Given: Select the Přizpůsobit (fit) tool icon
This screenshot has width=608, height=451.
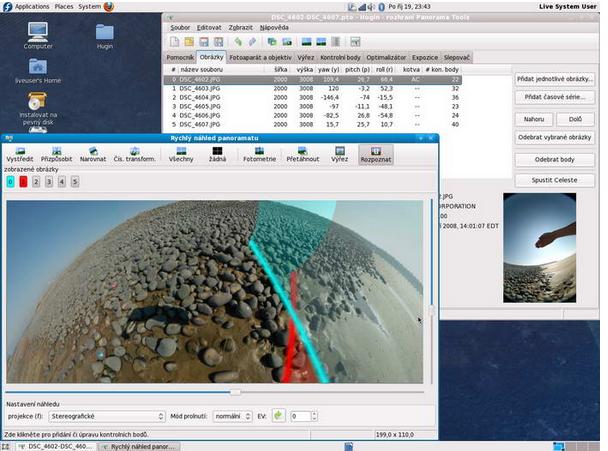Looking at the screenshot, I should pos(57,154).
